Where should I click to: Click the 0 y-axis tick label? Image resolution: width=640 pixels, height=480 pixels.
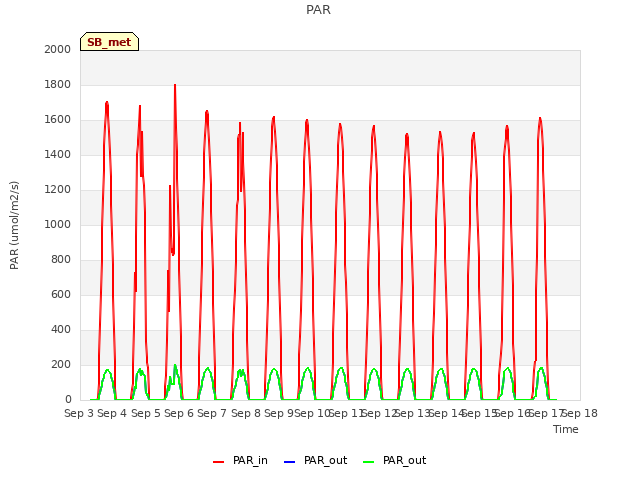68,400
